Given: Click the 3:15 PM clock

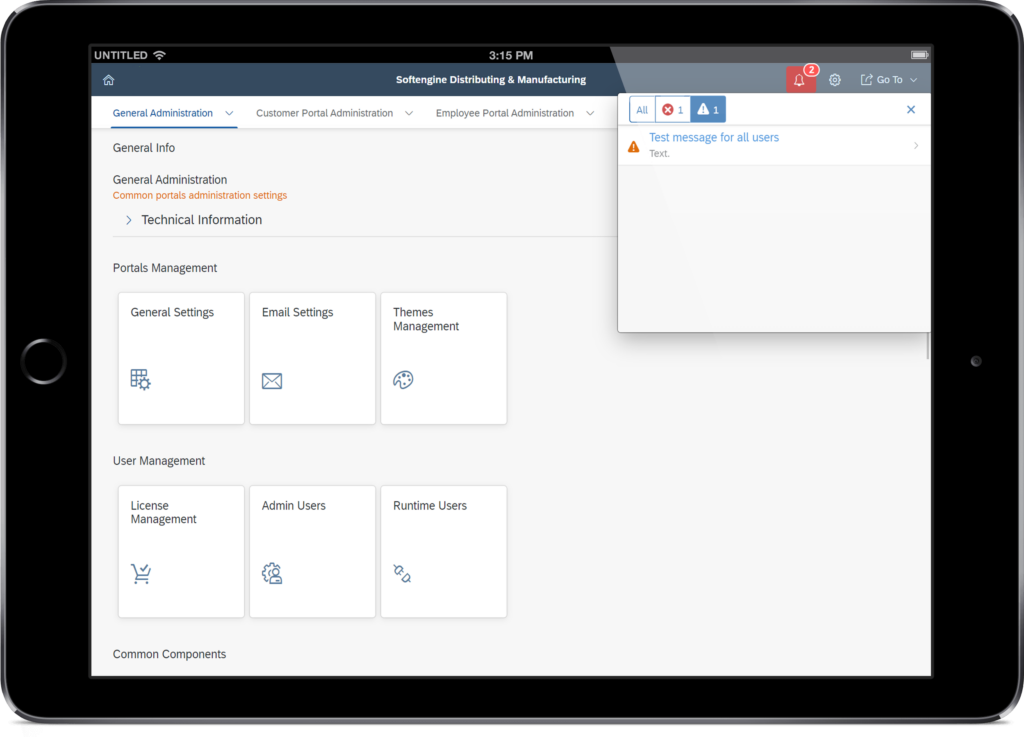Looking at the screenshot, I should [x=511, y=55].
